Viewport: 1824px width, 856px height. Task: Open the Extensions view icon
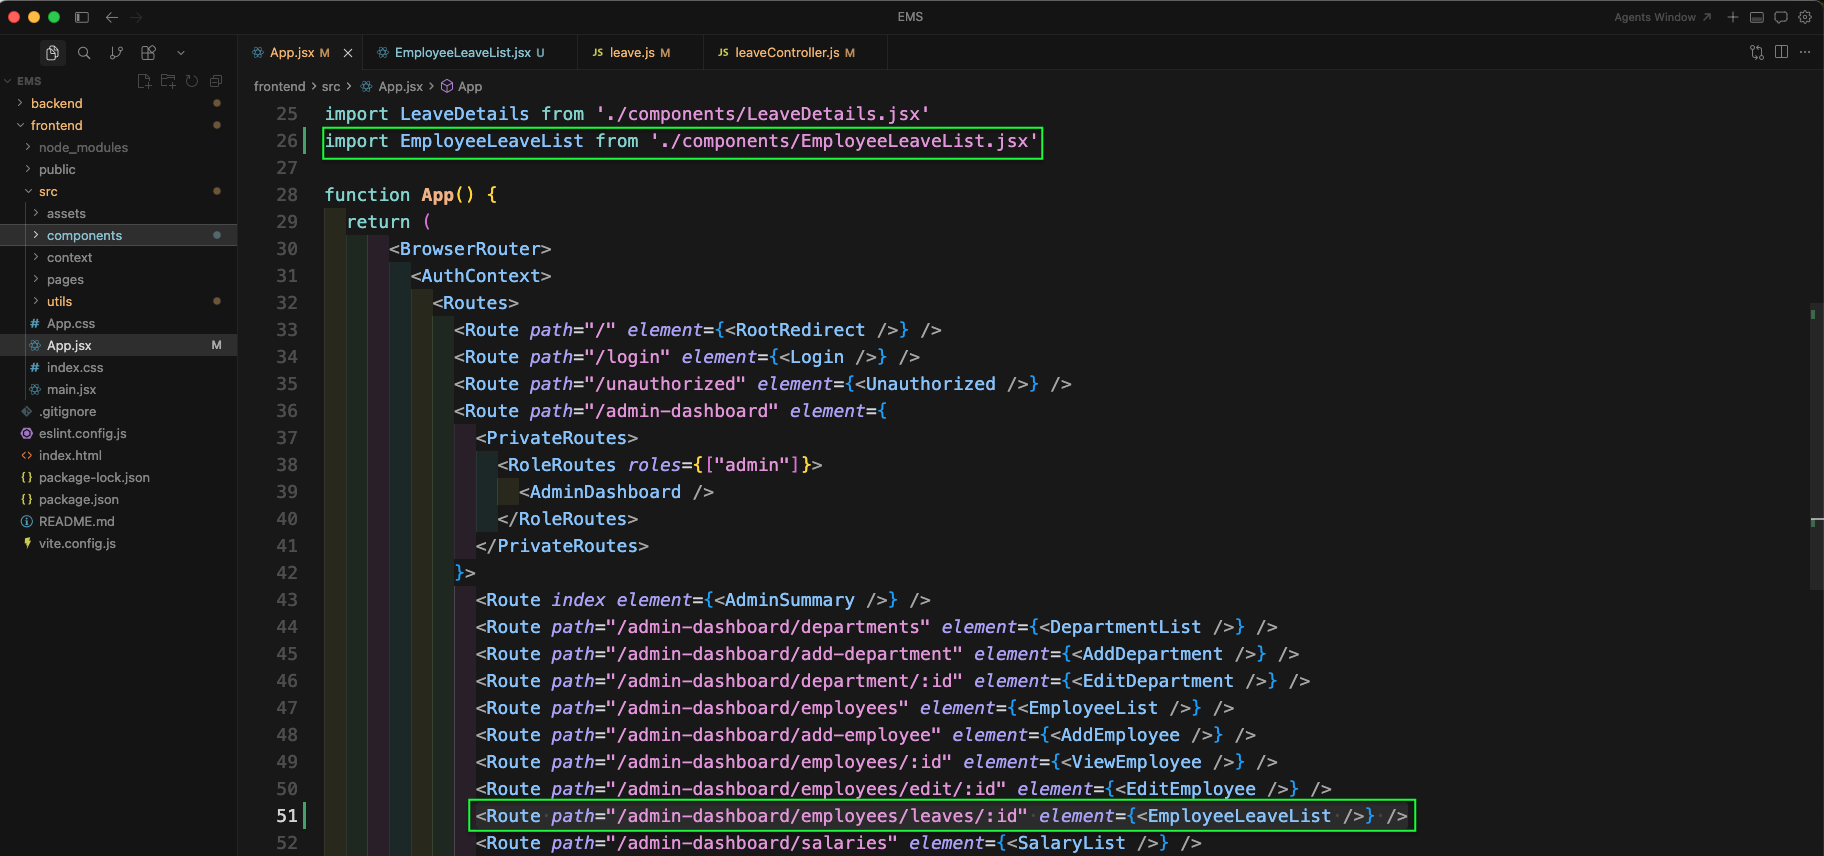148,53
